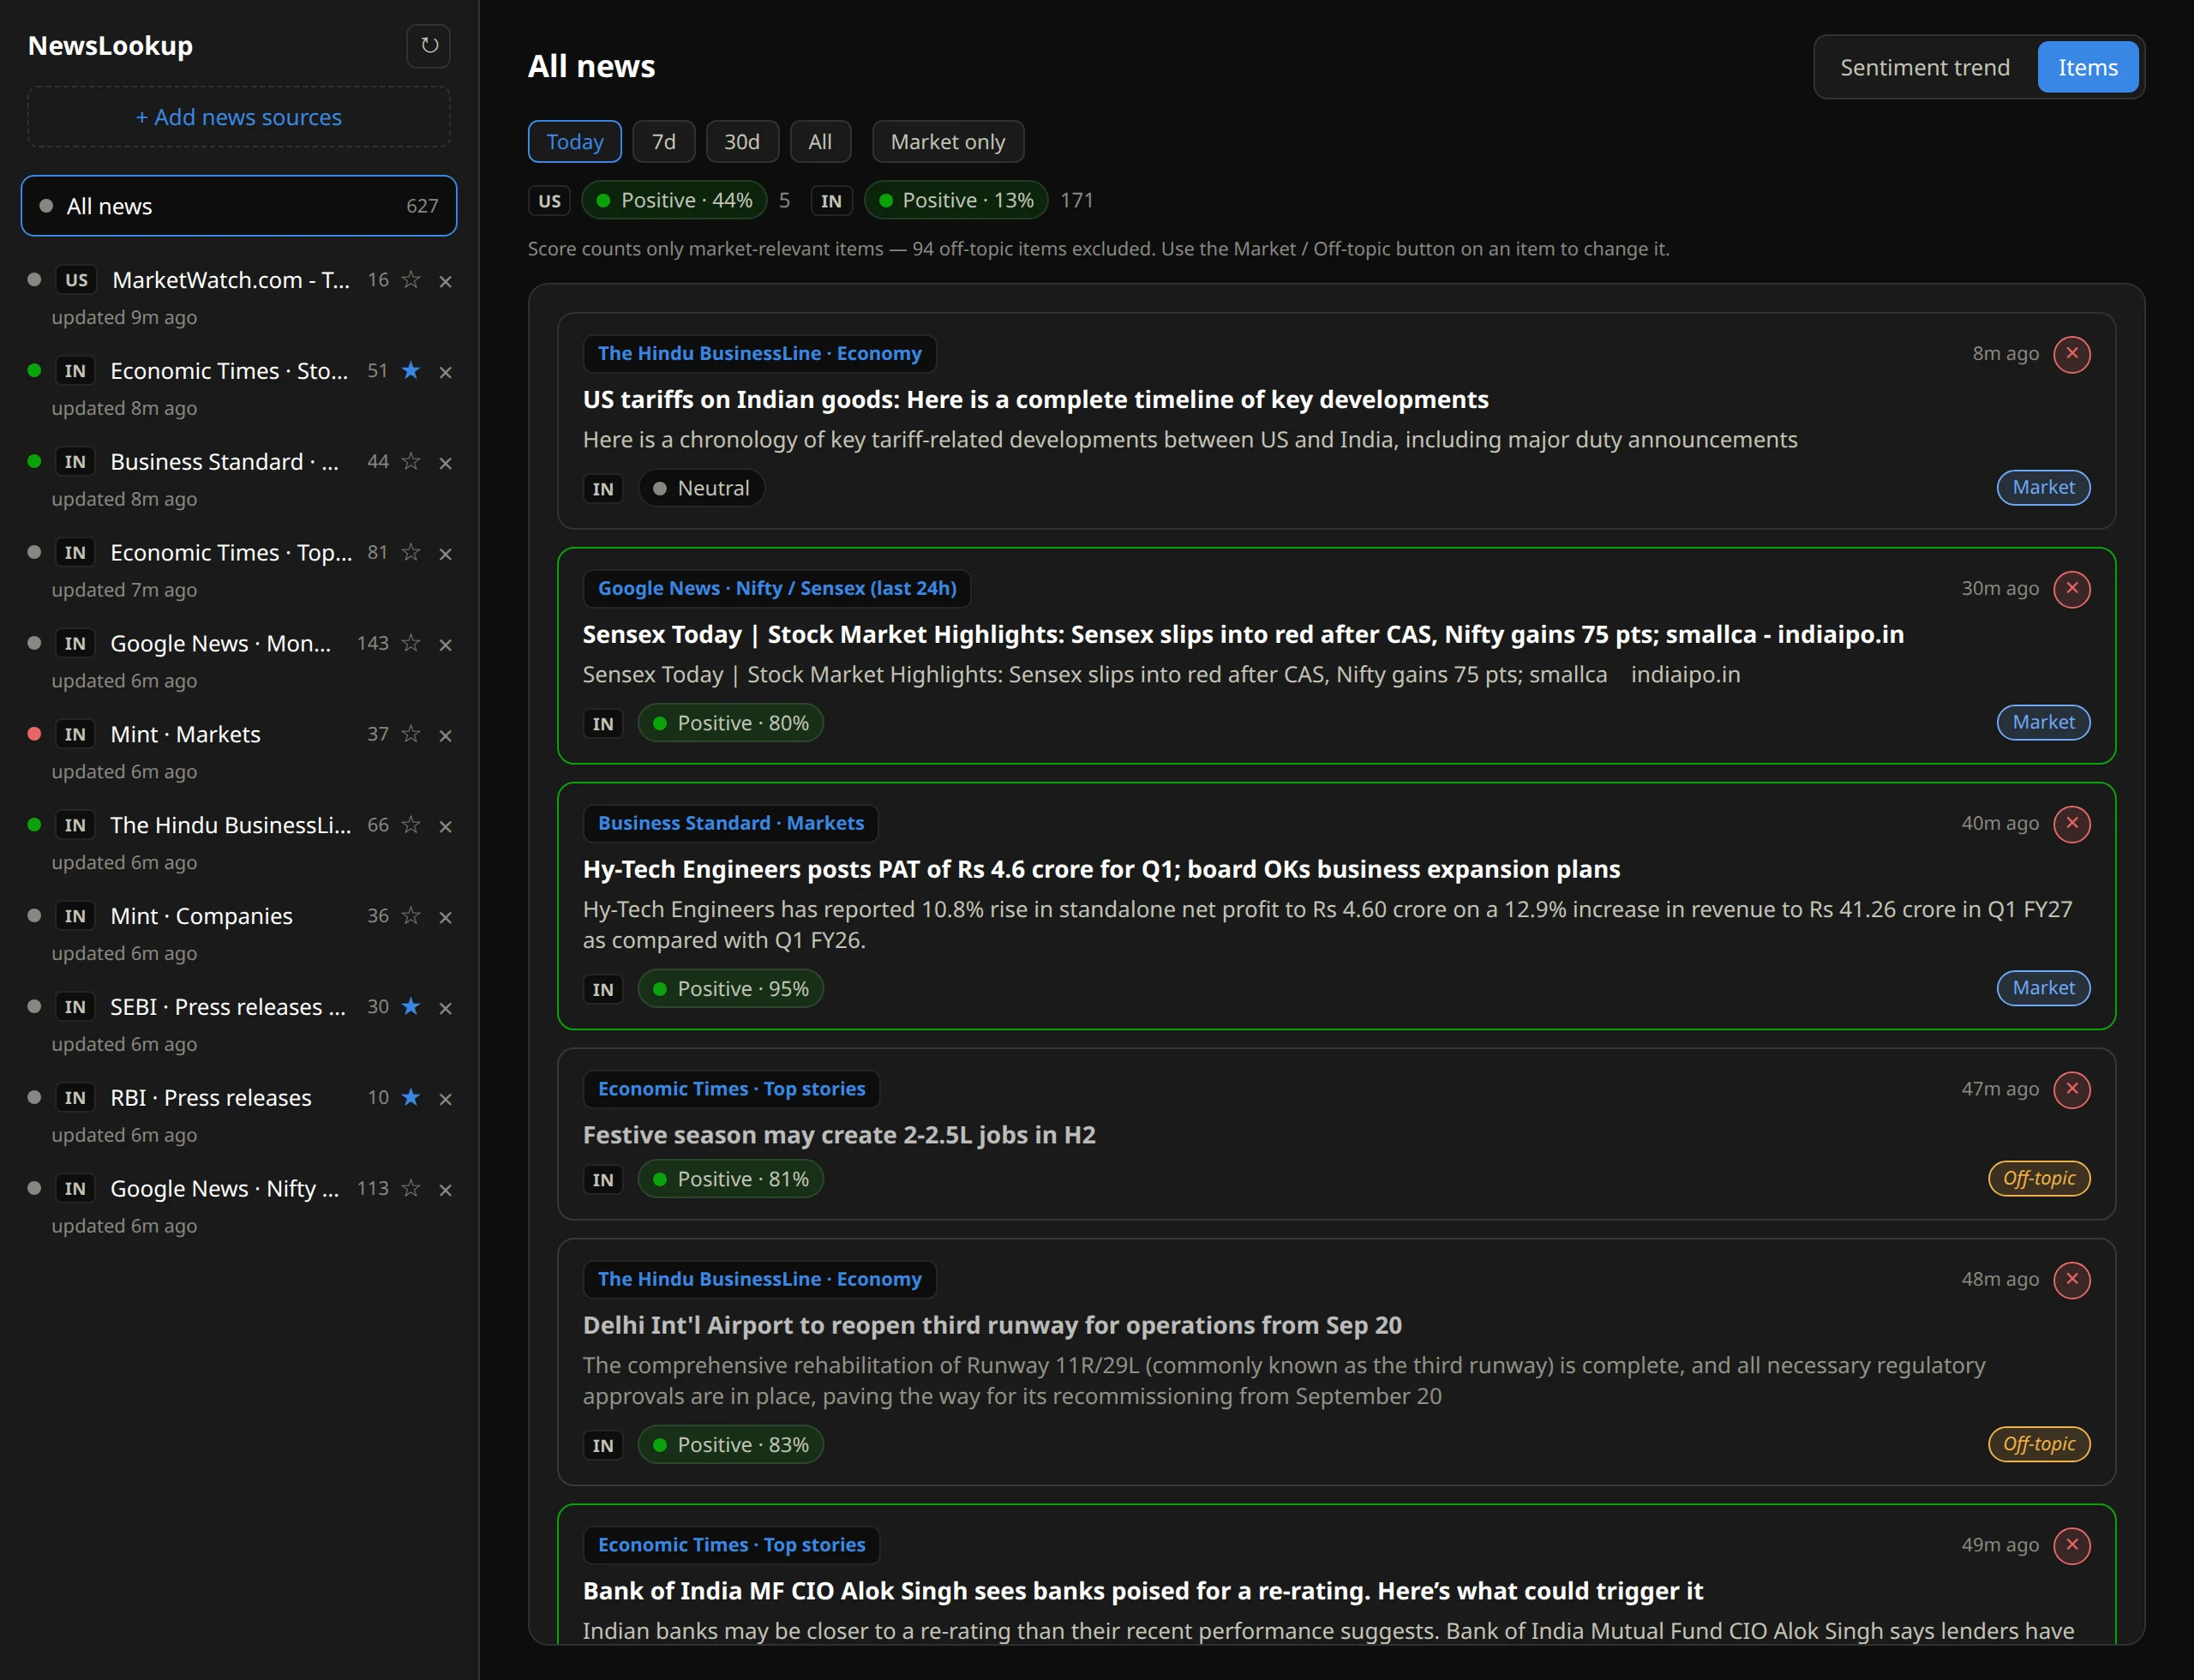This screenshot has height=1680, width=2194.
Task: Open Festive season jobs headline
Action: [x=839, y=1136]
